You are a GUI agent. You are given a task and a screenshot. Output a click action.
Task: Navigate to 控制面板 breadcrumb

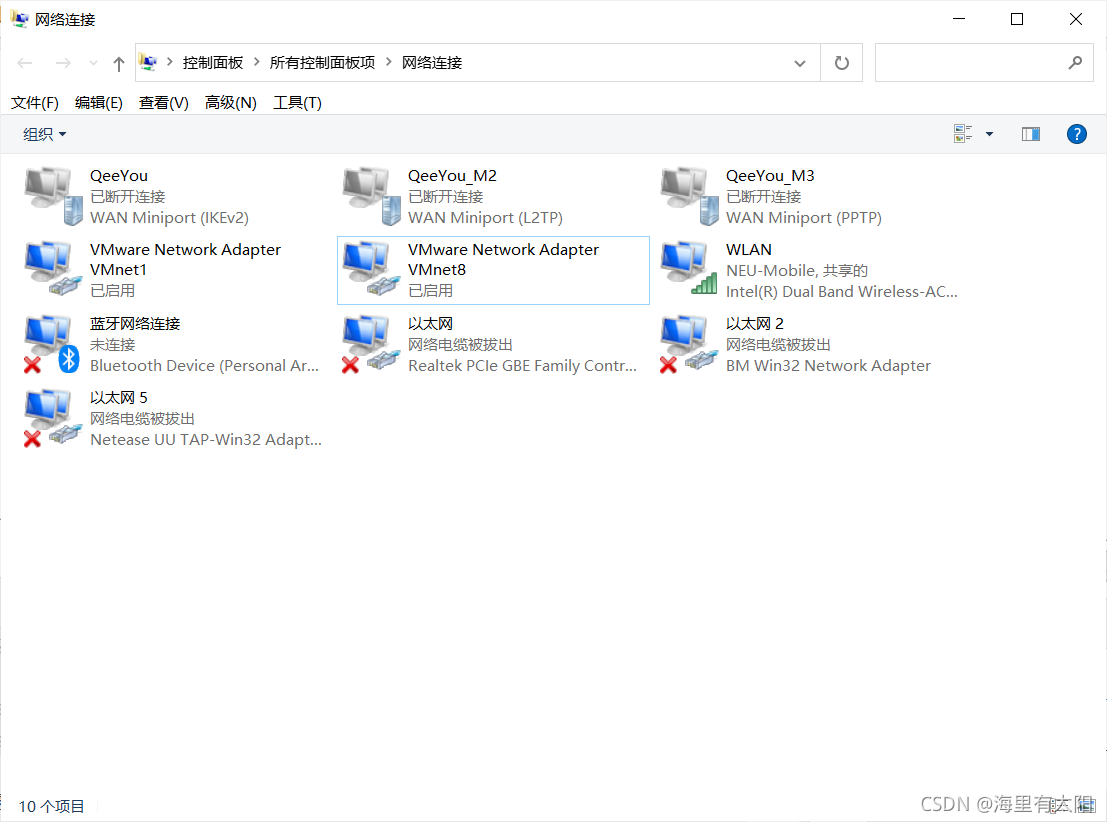point(213,63)
